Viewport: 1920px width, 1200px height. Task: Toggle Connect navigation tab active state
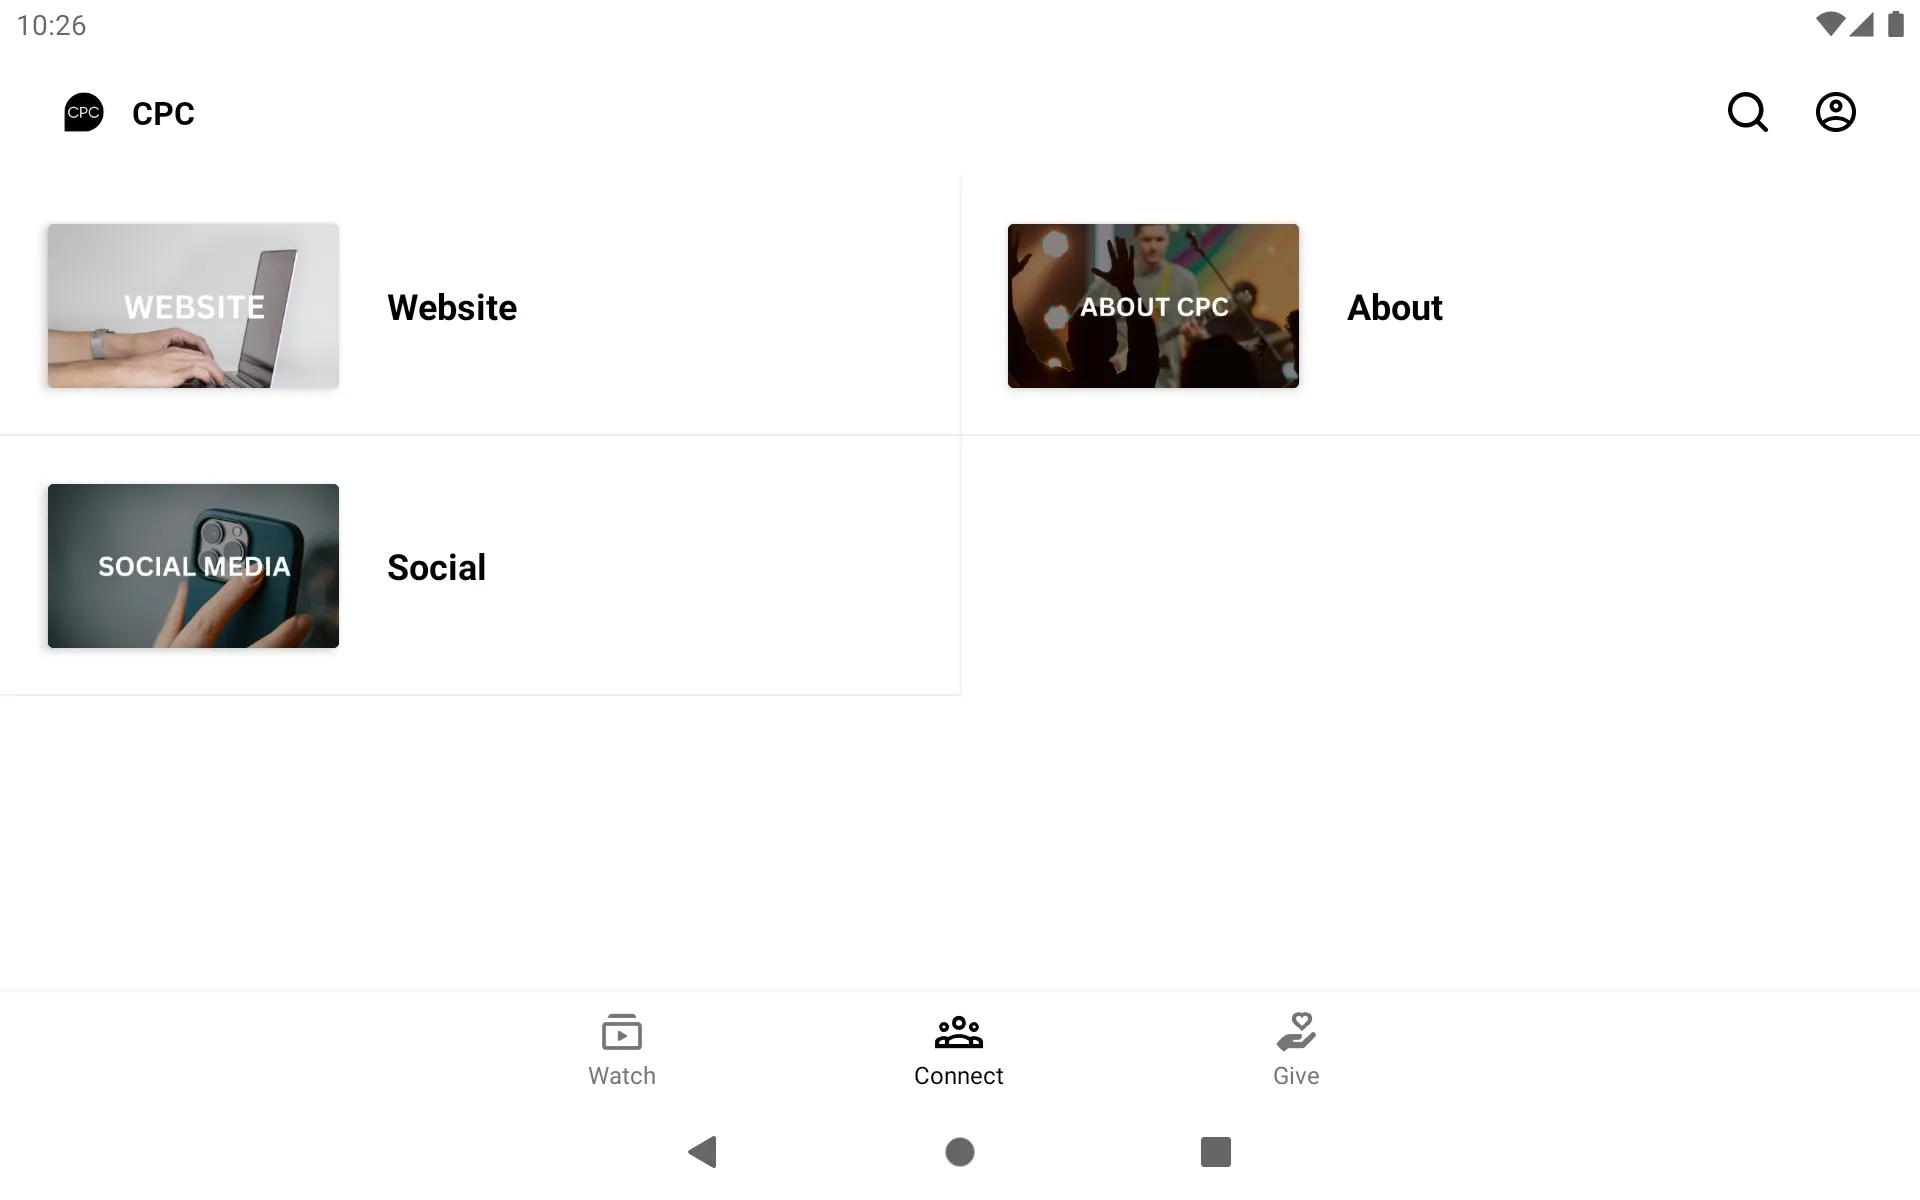959,1047
